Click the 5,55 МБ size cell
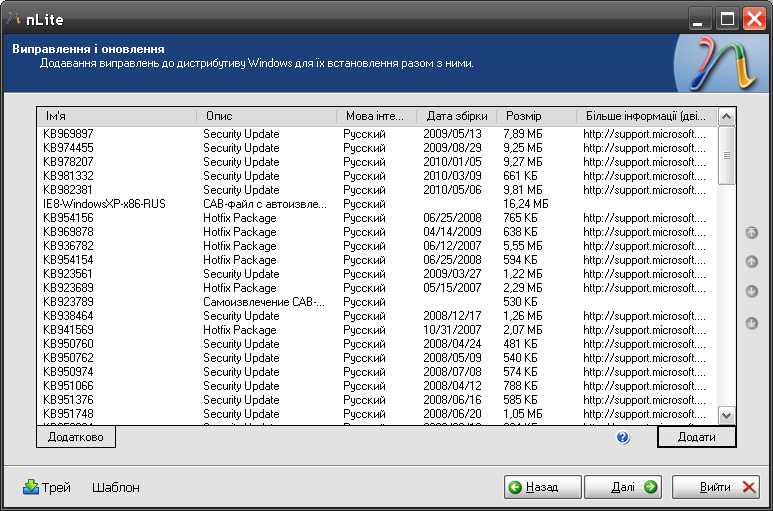The image size is (773, 511). tap(523, 246)
